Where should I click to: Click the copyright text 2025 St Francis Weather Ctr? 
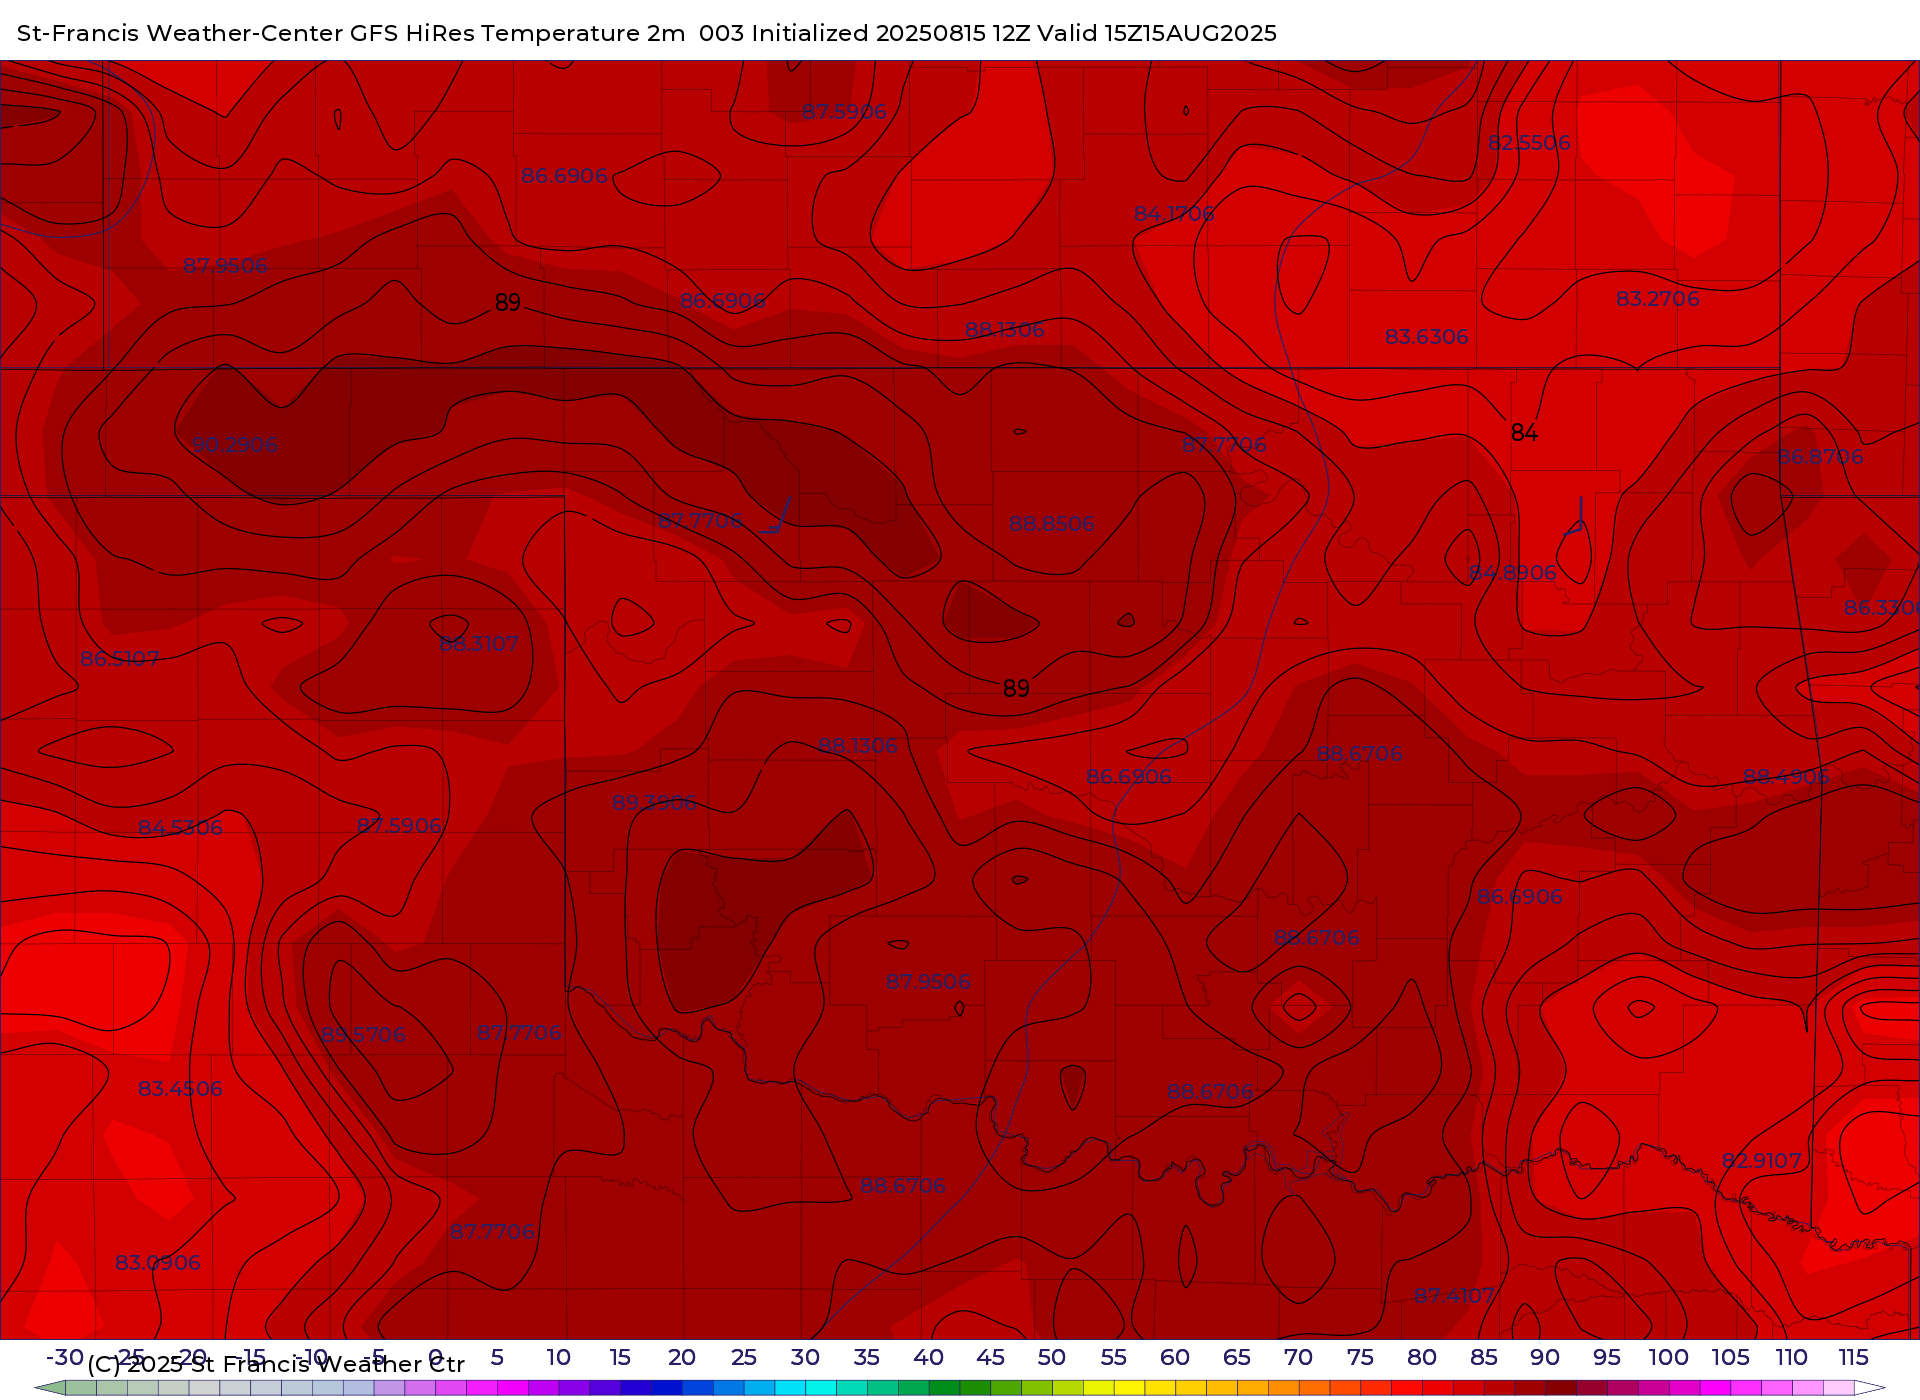click(x=276, y=1364)
